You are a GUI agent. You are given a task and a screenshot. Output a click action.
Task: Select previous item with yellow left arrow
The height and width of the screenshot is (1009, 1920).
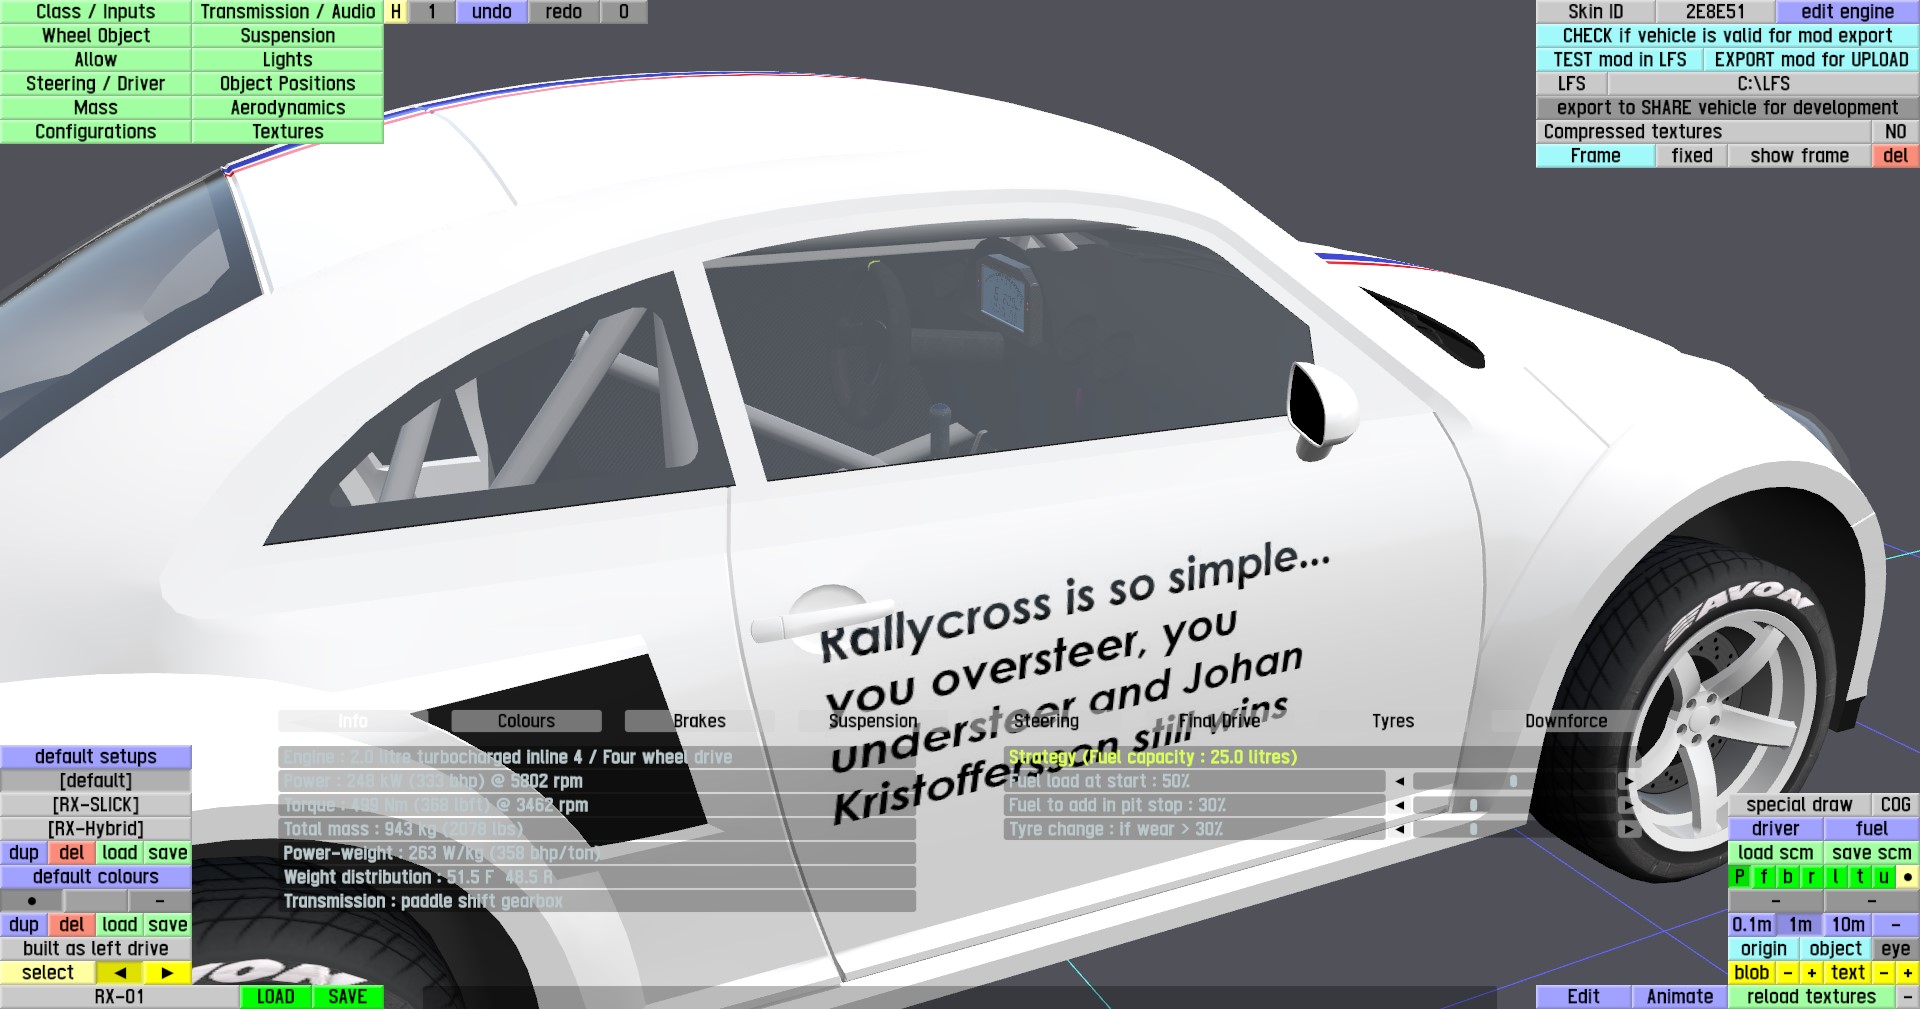click(120, 973)
